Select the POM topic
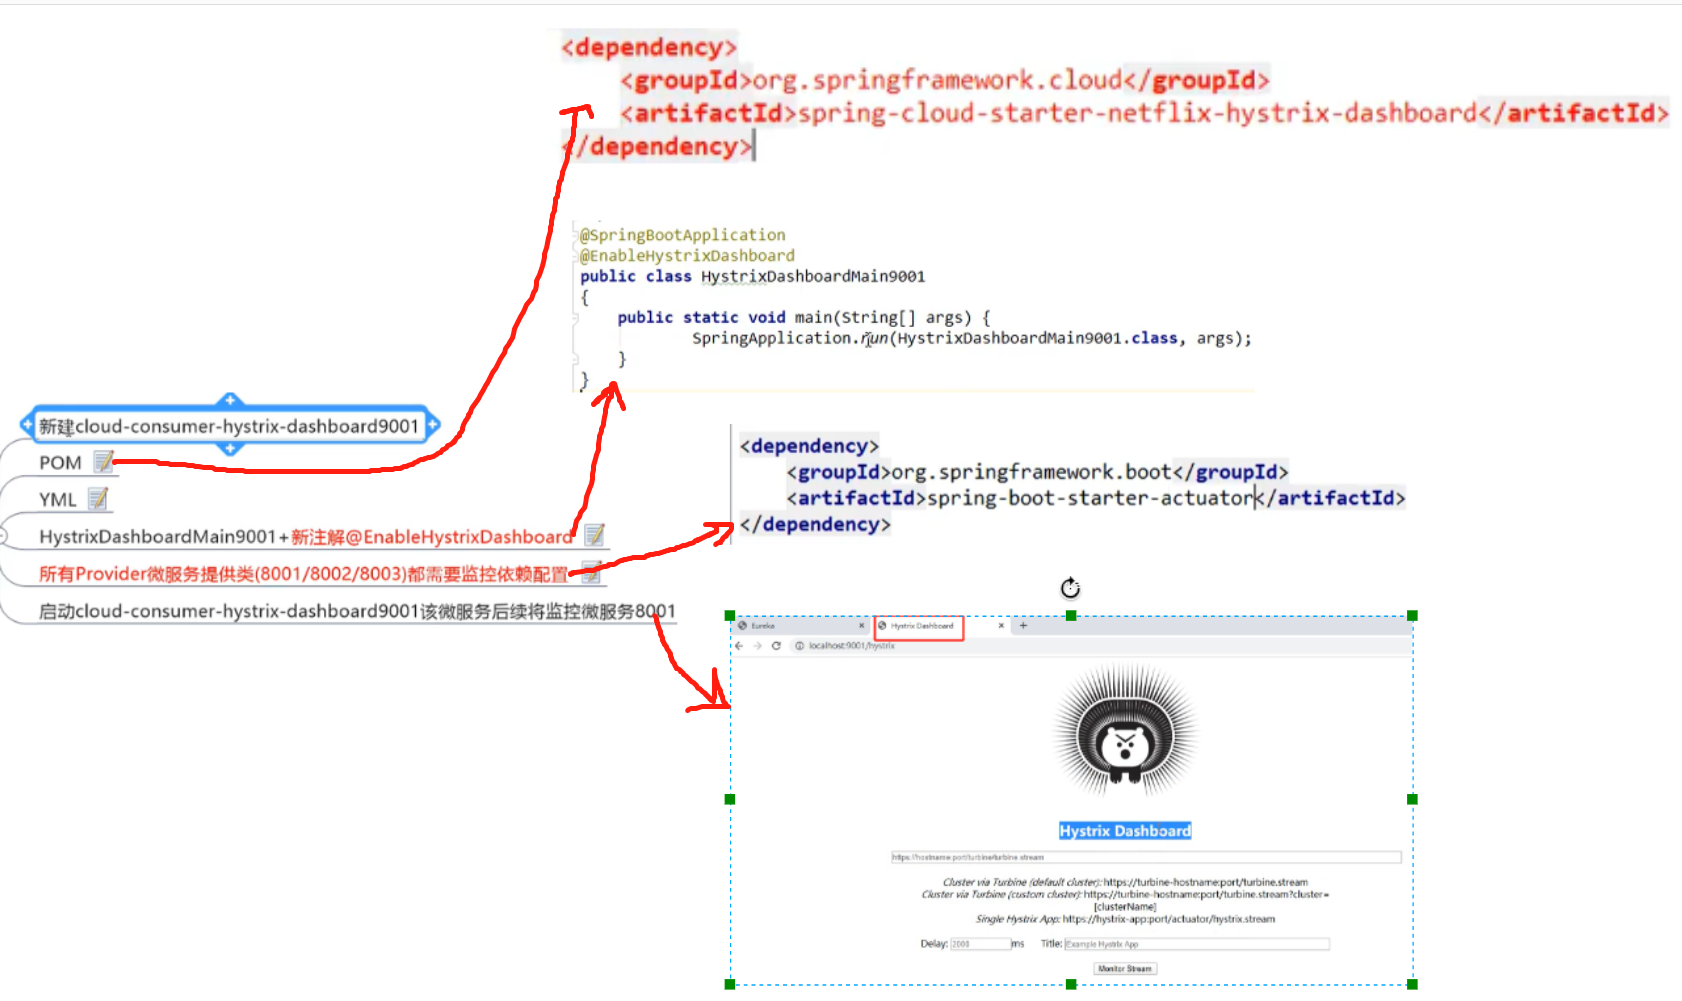The image size is (1682, 1001). pos(60,462)
